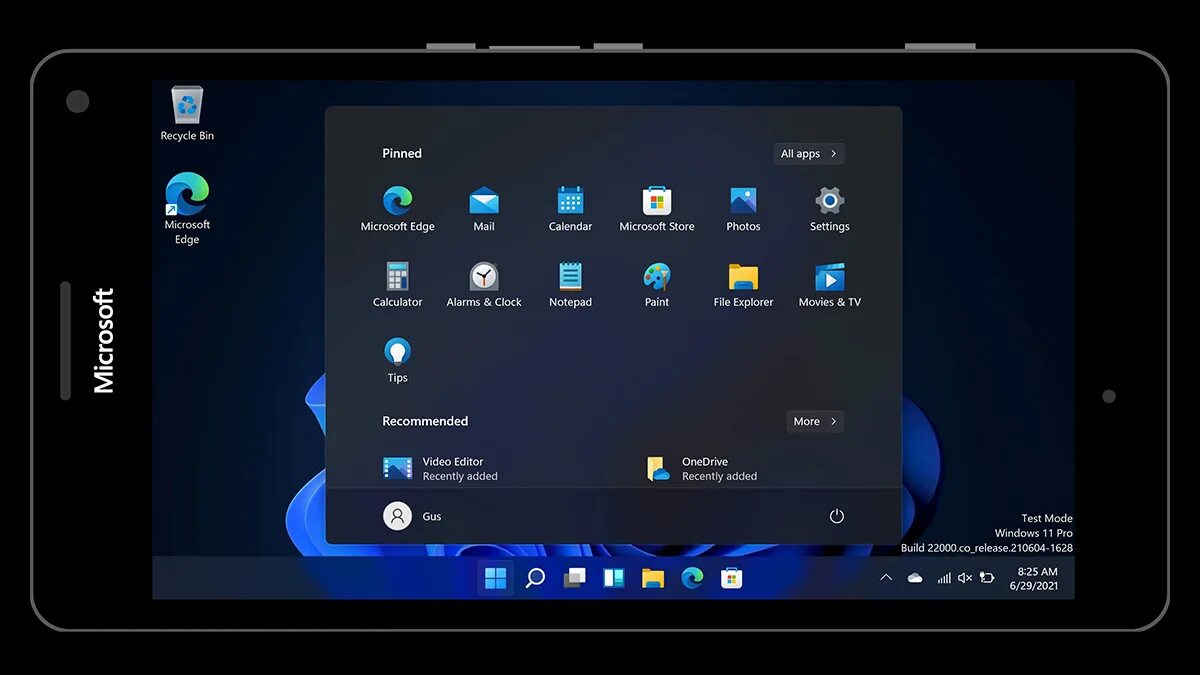Image resolution: width=1200 pixels, height=675 pixels.
Task: Open Widgets from the taskbar
Action: tap(613, 578)
